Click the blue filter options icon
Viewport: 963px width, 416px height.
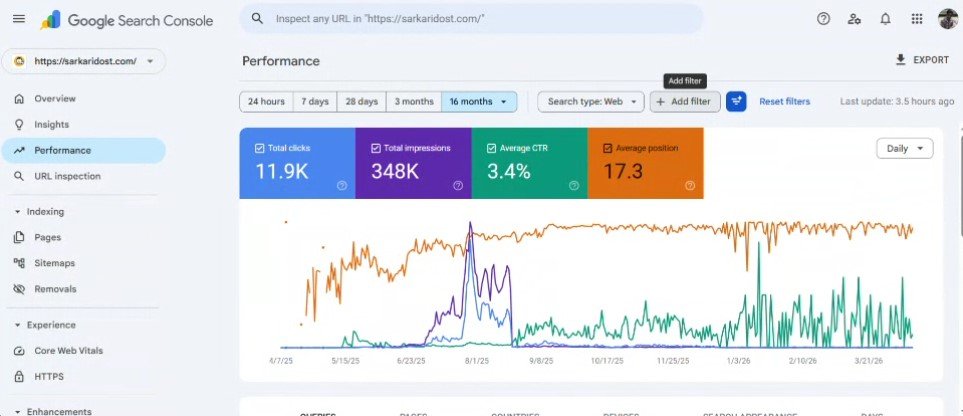coord(736,101)
